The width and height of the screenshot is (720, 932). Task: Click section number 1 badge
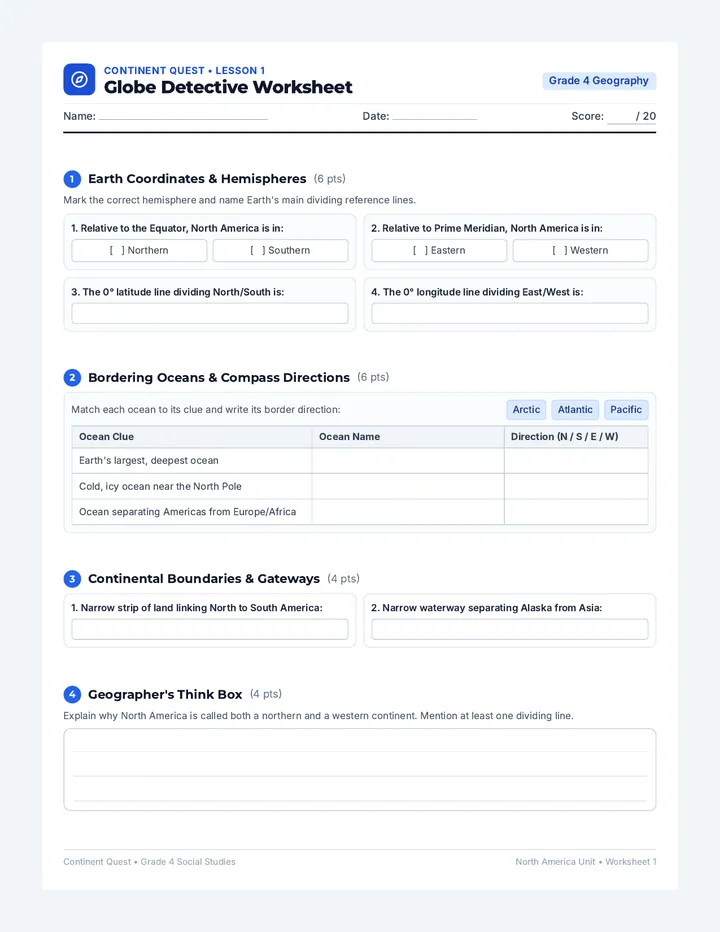click(72, 179)
